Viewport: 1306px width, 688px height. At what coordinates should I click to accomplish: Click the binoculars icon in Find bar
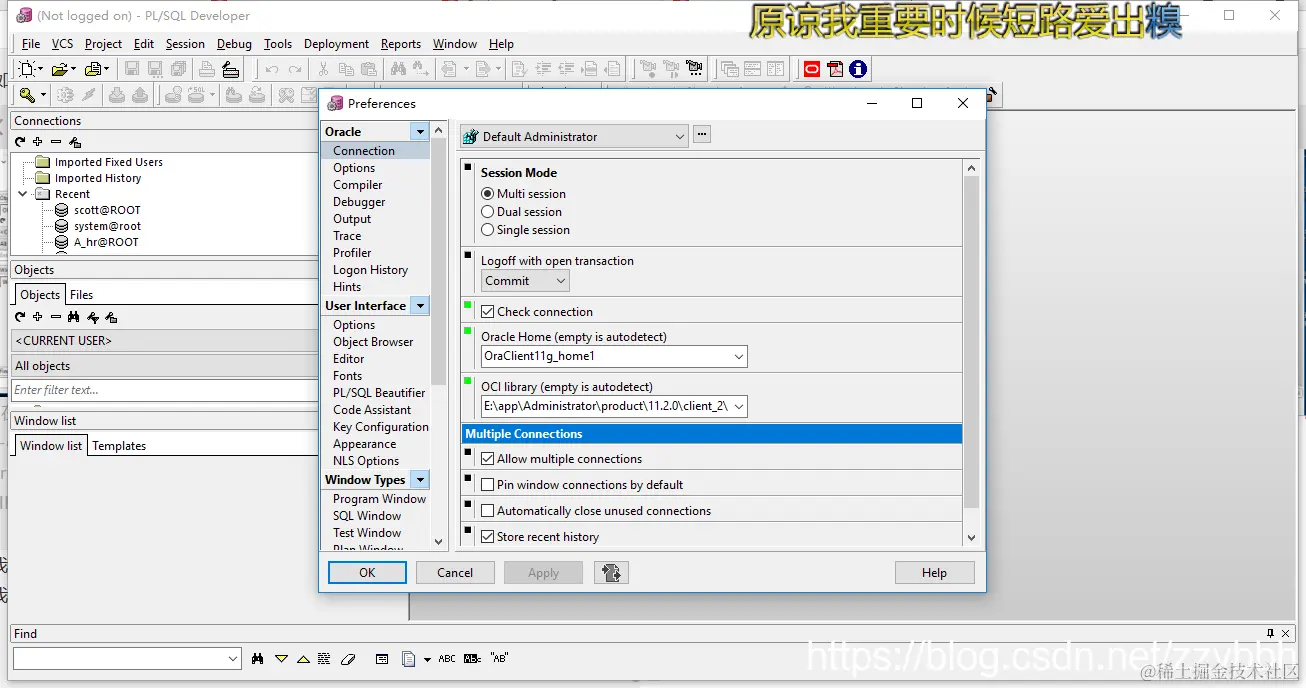click(x=258, y=659)
